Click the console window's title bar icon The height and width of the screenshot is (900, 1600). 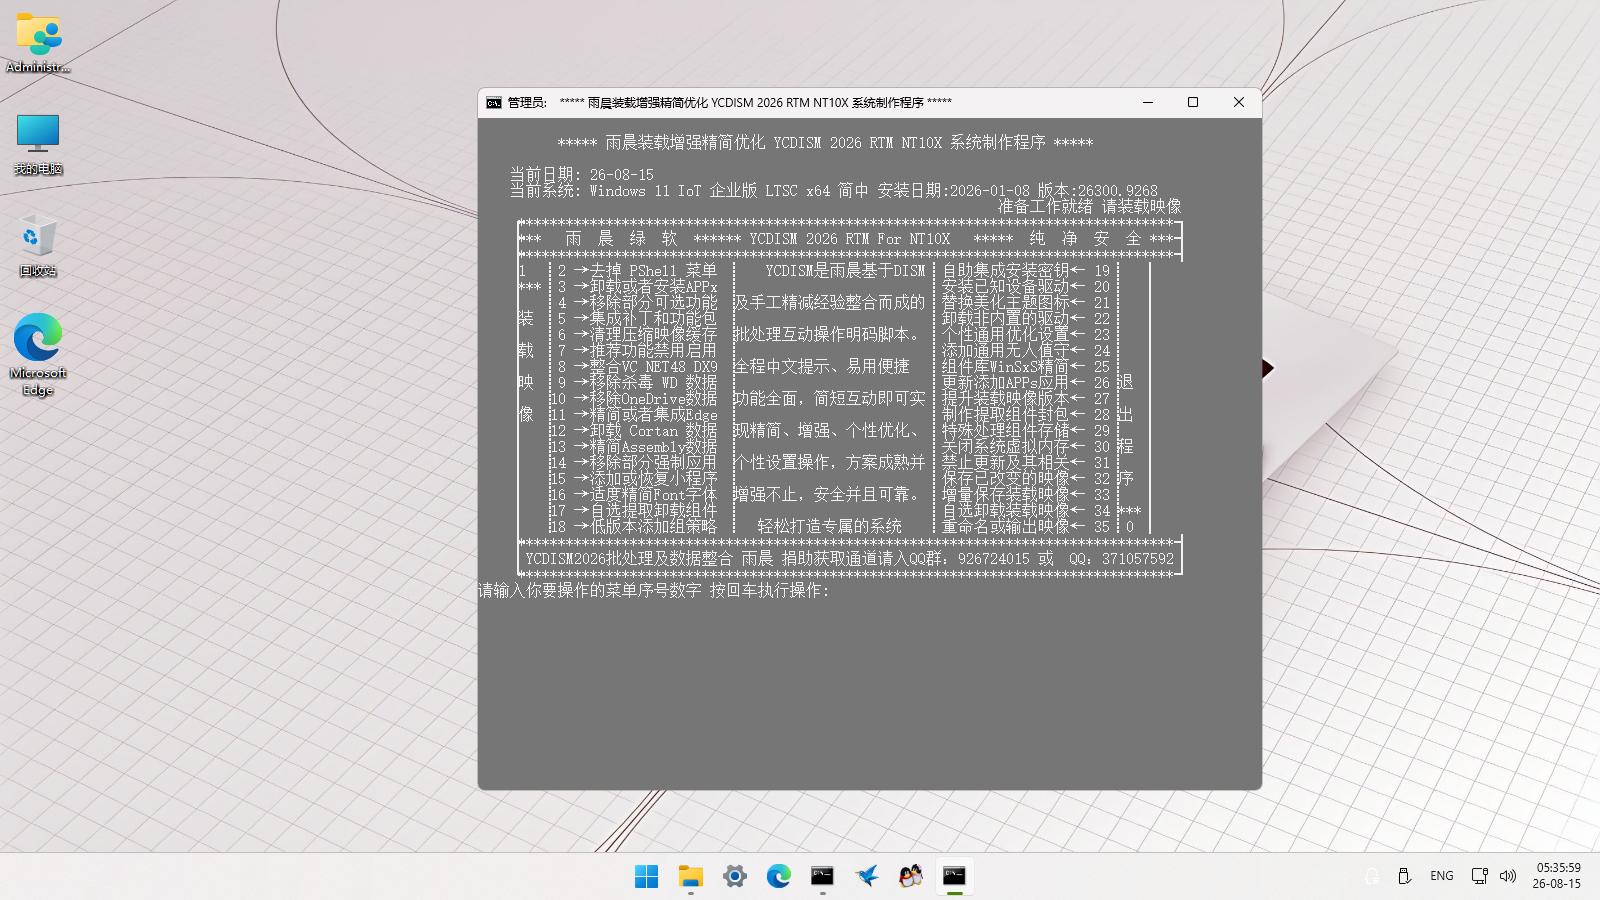[x=494, y=102]
